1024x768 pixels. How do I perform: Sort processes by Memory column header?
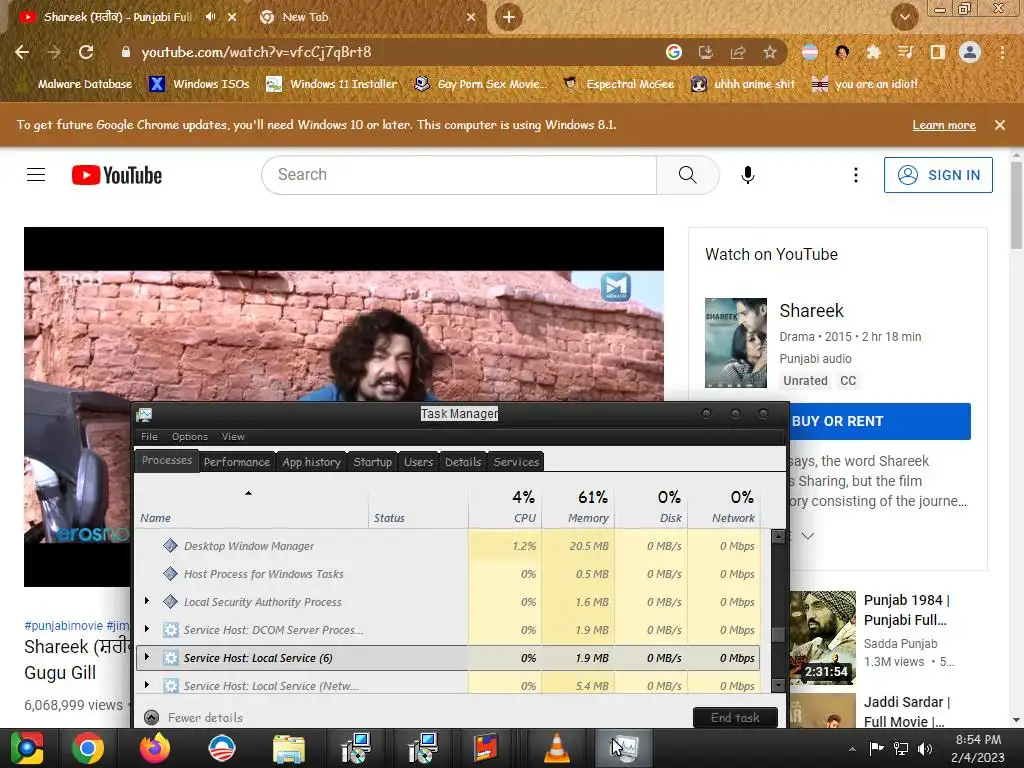578,506
